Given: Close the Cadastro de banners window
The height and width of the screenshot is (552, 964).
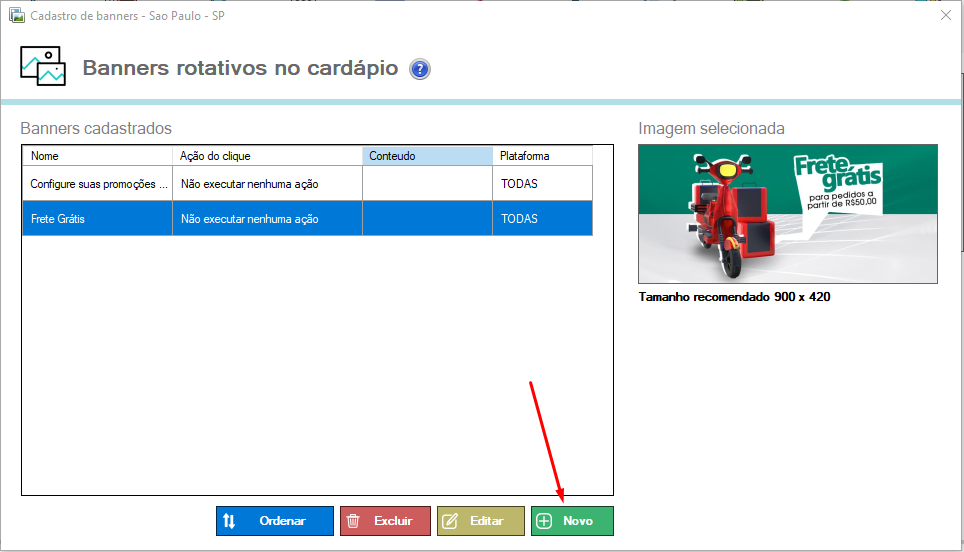Looking at the screenshot, I should pyautogui.click(x=945, y=15).
